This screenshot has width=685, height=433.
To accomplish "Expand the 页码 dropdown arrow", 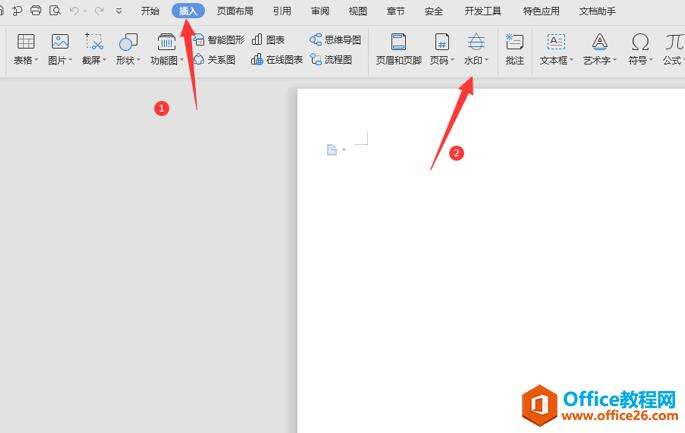I will point(453,60).
